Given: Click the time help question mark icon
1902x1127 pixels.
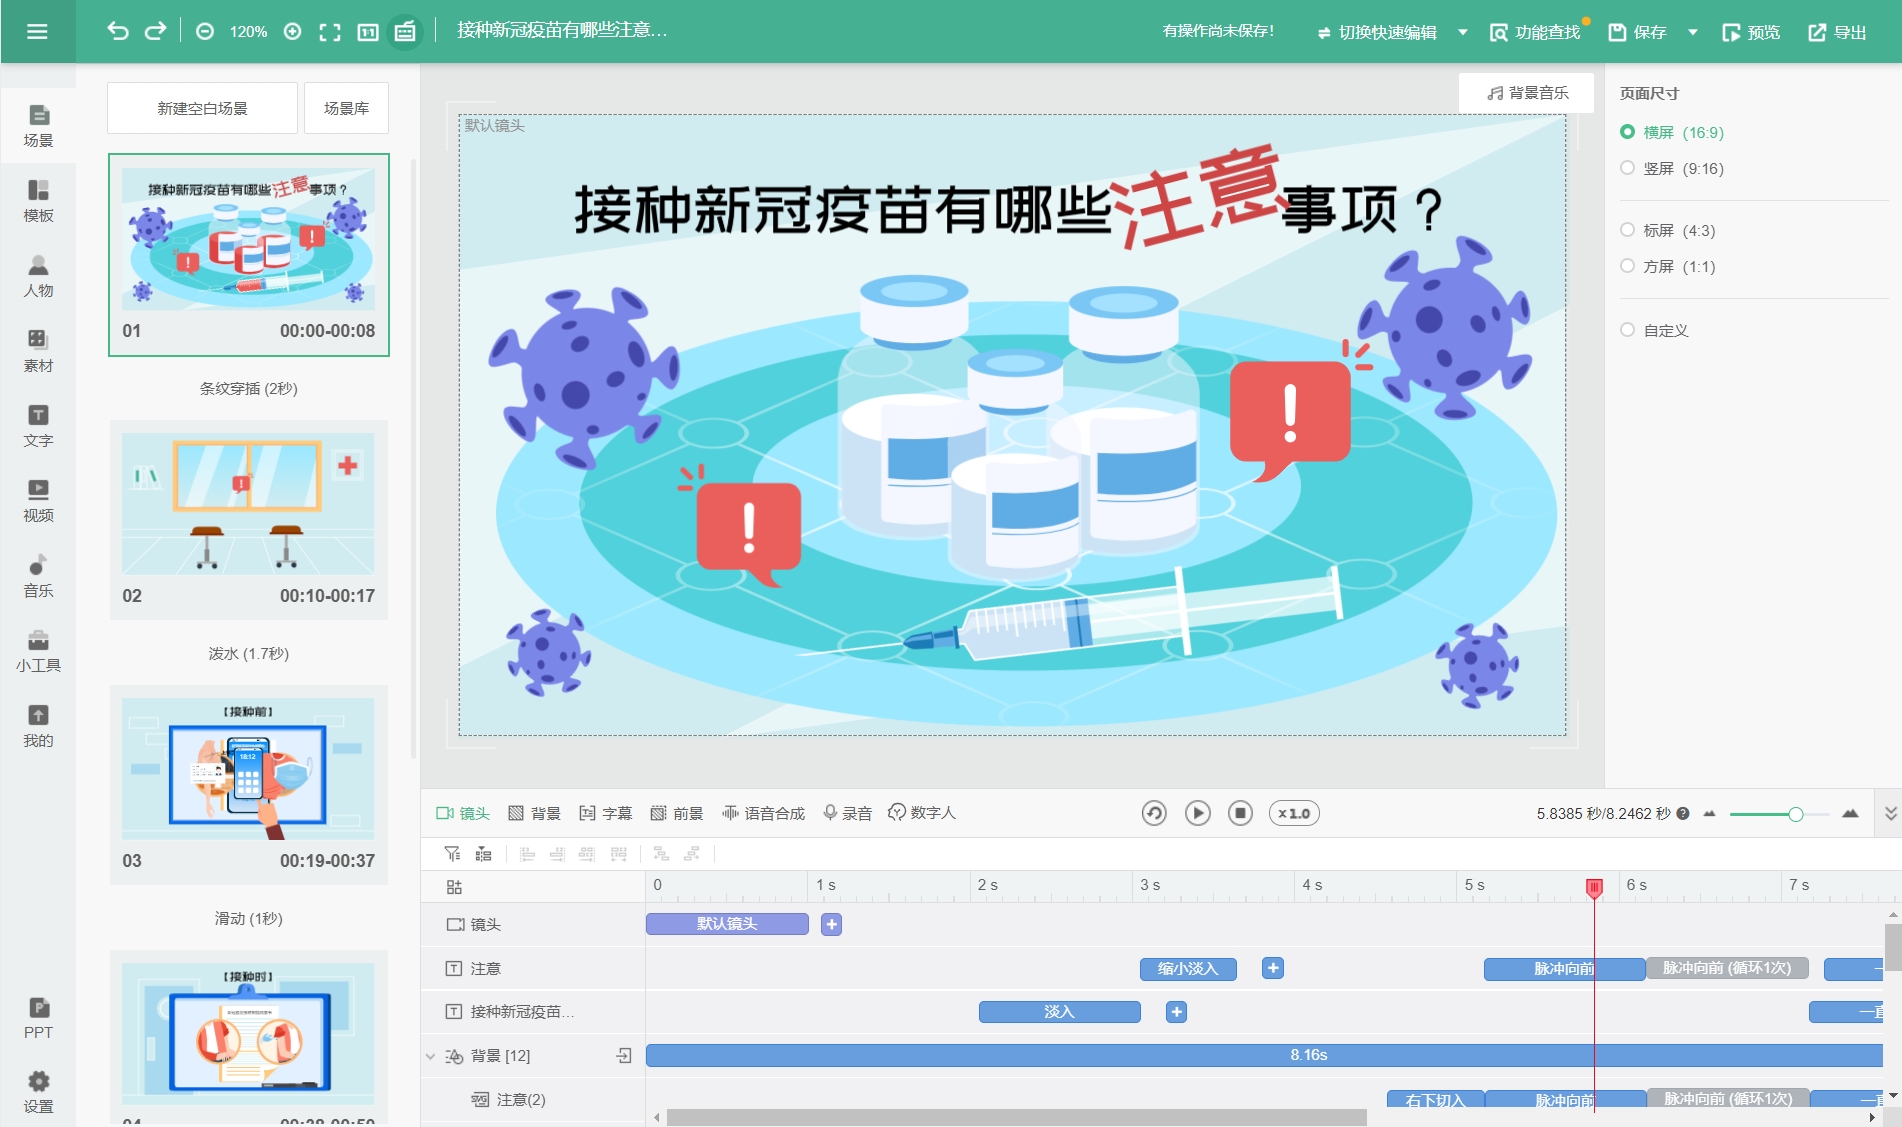Looking at the screenshot, I should point(1683,813).
